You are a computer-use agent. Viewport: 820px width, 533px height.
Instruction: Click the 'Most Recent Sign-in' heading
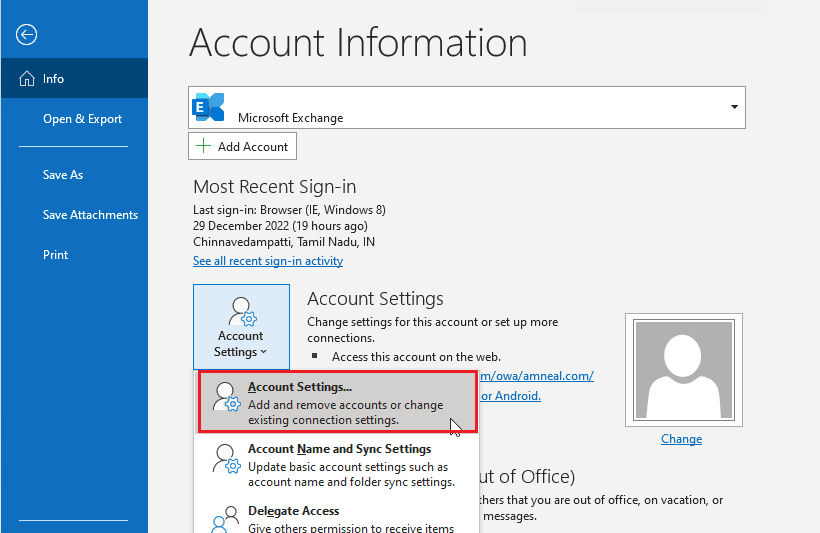point(275,187)
